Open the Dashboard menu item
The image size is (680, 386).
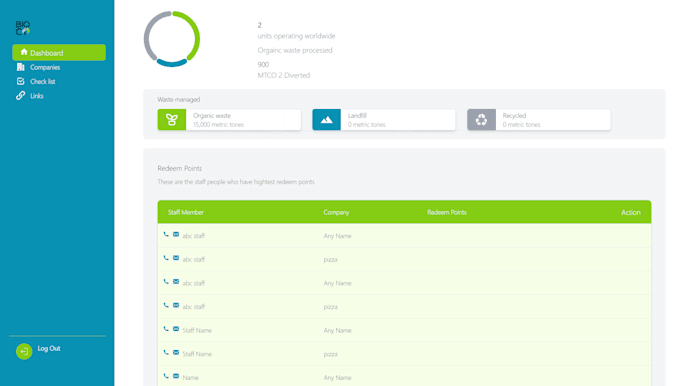pos(59,52)
